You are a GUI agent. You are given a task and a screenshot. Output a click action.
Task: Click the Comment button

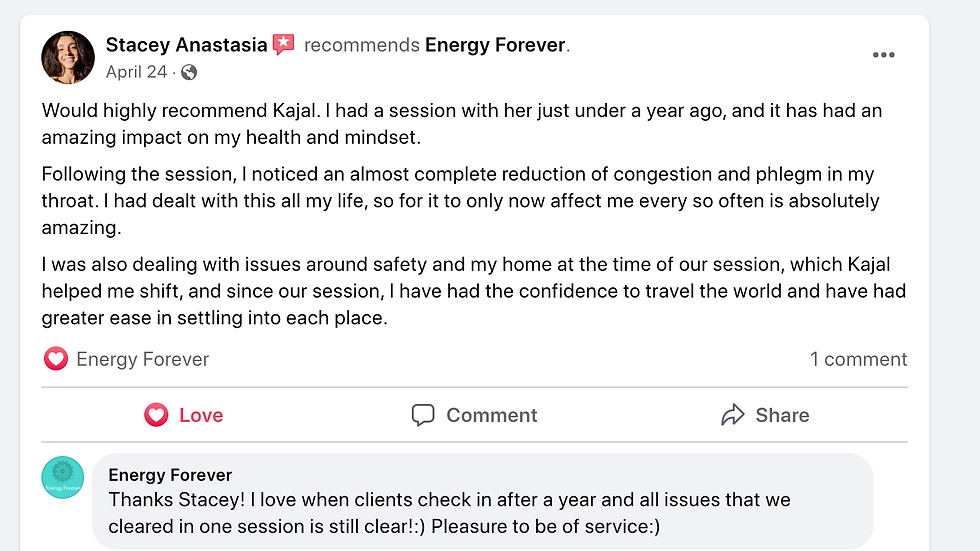[x=474, y=415]
